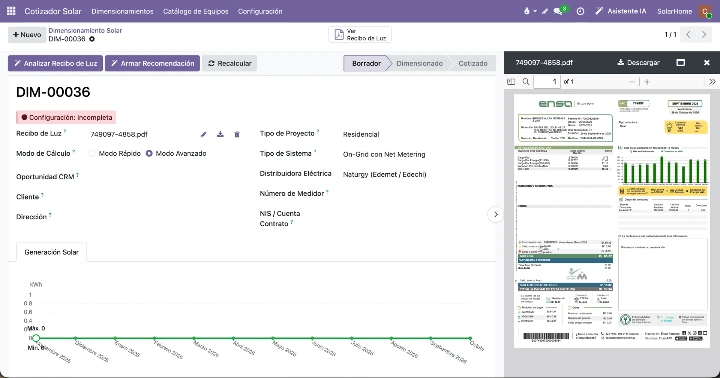The image size is (720, 378).
Task: Open Dimensionamientos menu
Action: click(122, 11)
